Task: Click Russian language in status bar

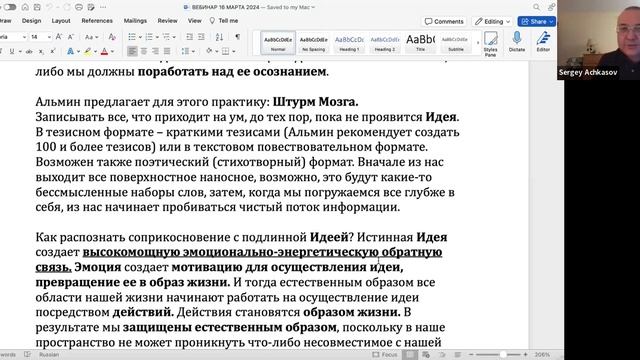Action: coord(49,355)
